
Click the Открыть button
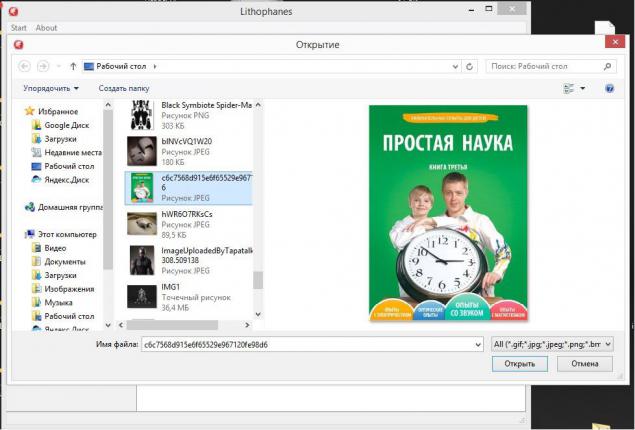point(520,364)
